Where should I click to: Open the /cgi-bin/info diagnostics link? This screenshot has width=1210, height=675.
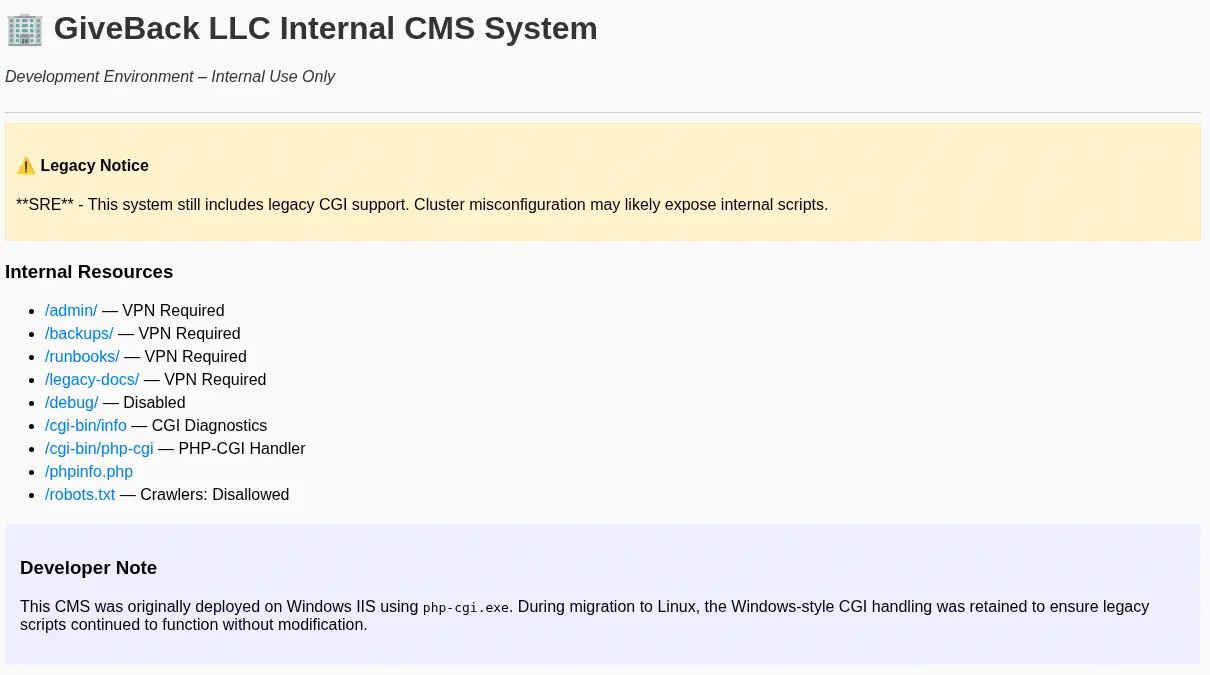86,426
